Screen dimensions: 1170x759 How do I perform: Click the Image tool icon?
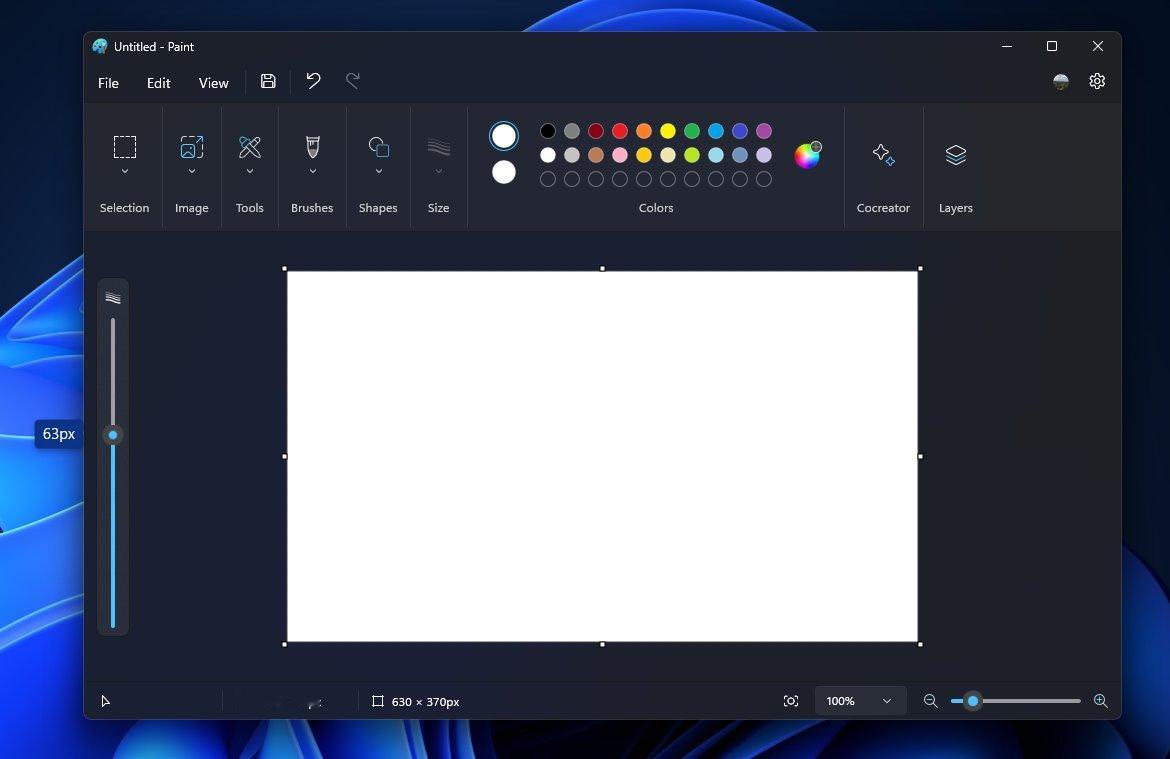coord(192,147)
